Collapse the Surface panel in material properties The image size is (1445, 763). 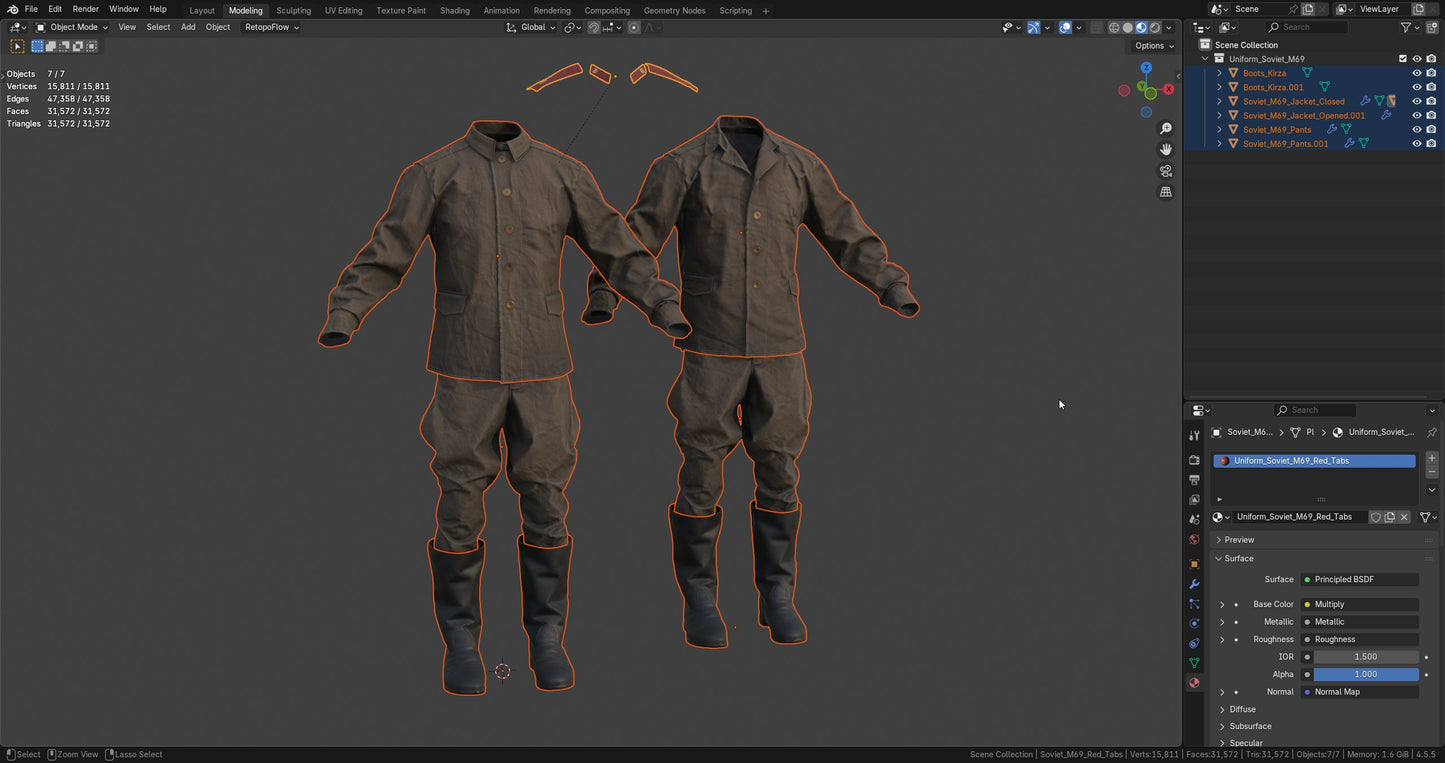[1237, 558]
